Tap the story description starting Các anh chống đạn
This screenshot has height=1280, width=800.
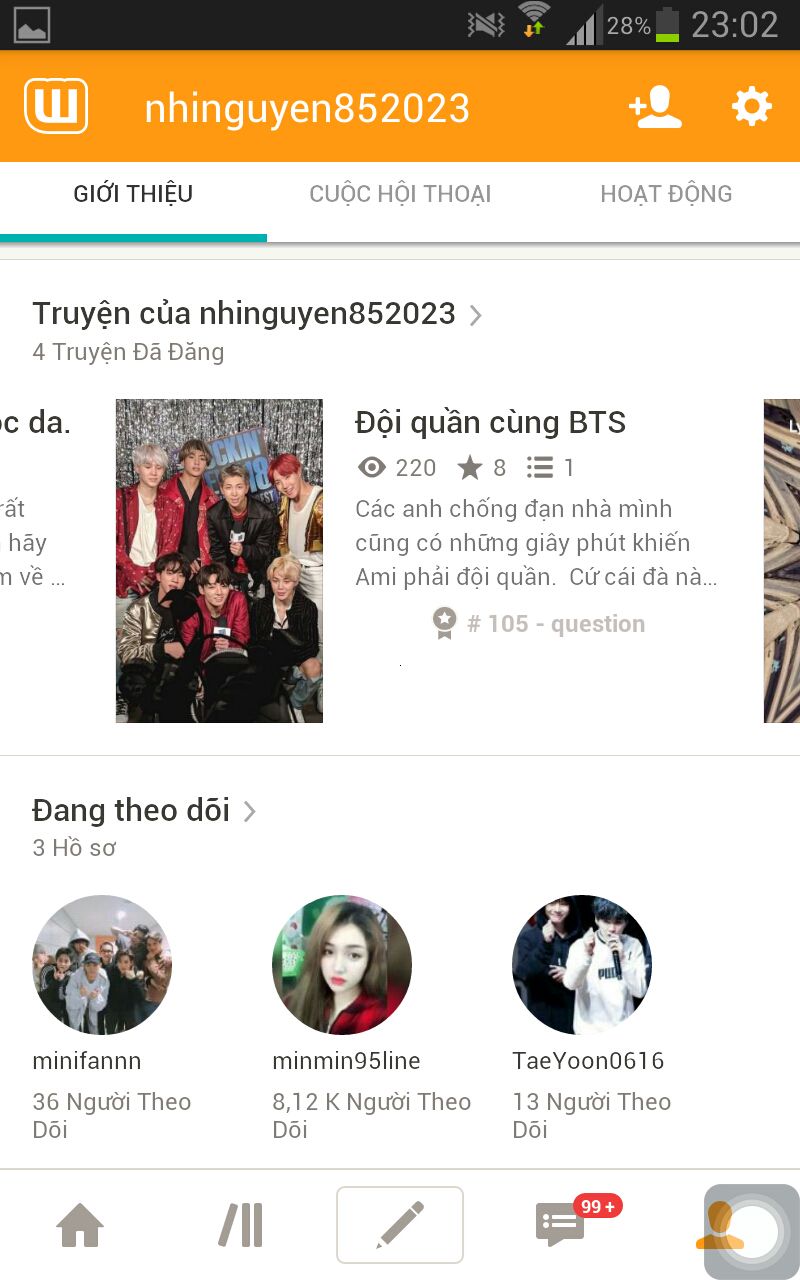coord(536,543)
